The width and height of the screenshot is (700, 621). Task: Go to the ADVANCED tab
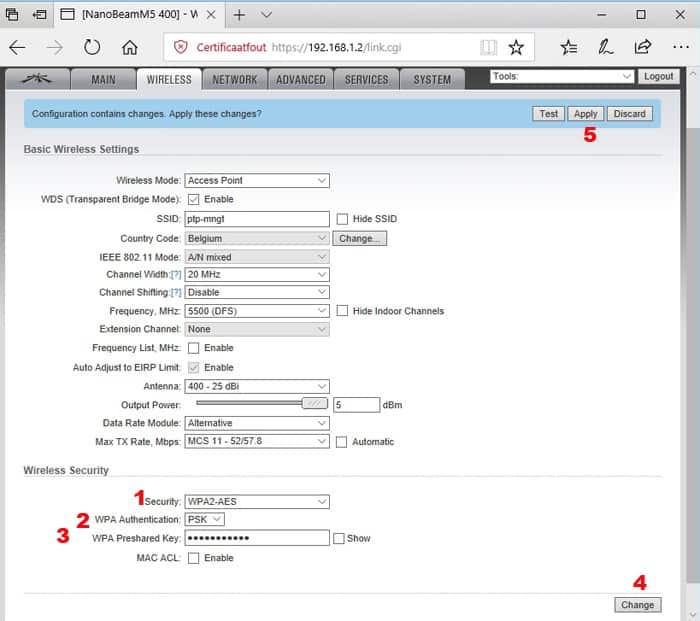coord(300,79)
